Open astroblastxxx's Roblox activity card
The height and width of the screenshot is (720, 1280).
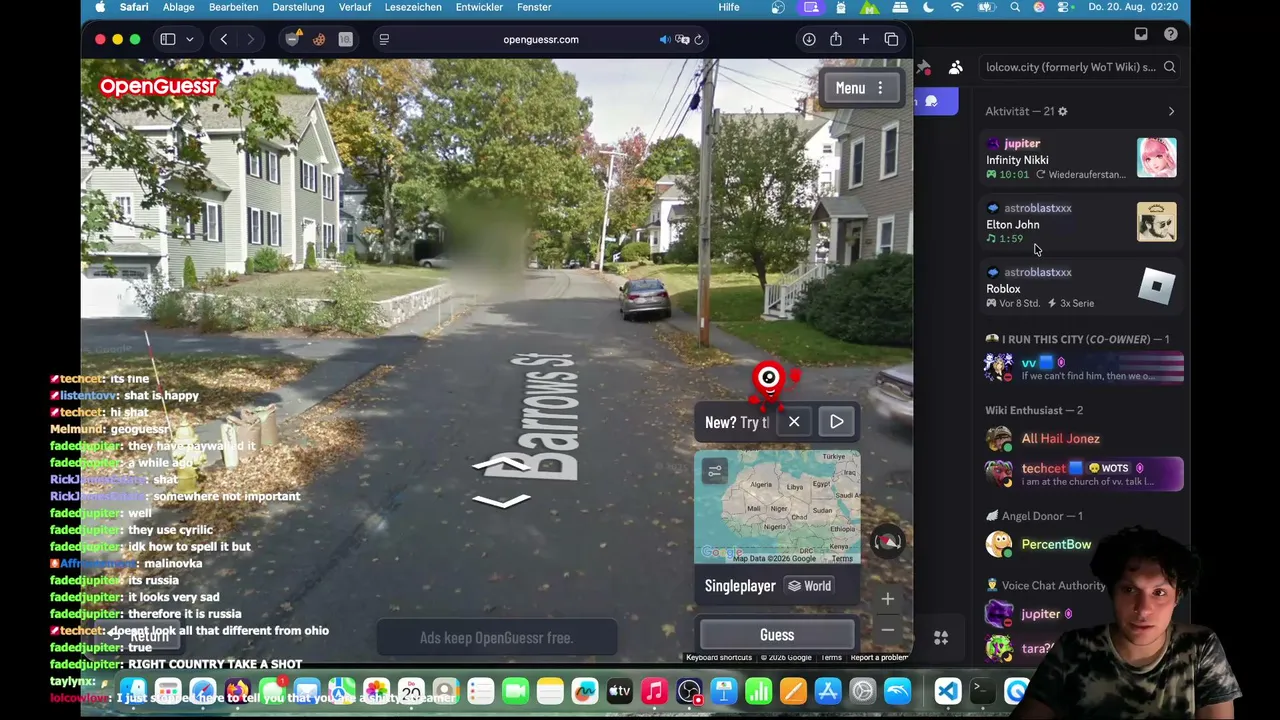[1081, 287]
